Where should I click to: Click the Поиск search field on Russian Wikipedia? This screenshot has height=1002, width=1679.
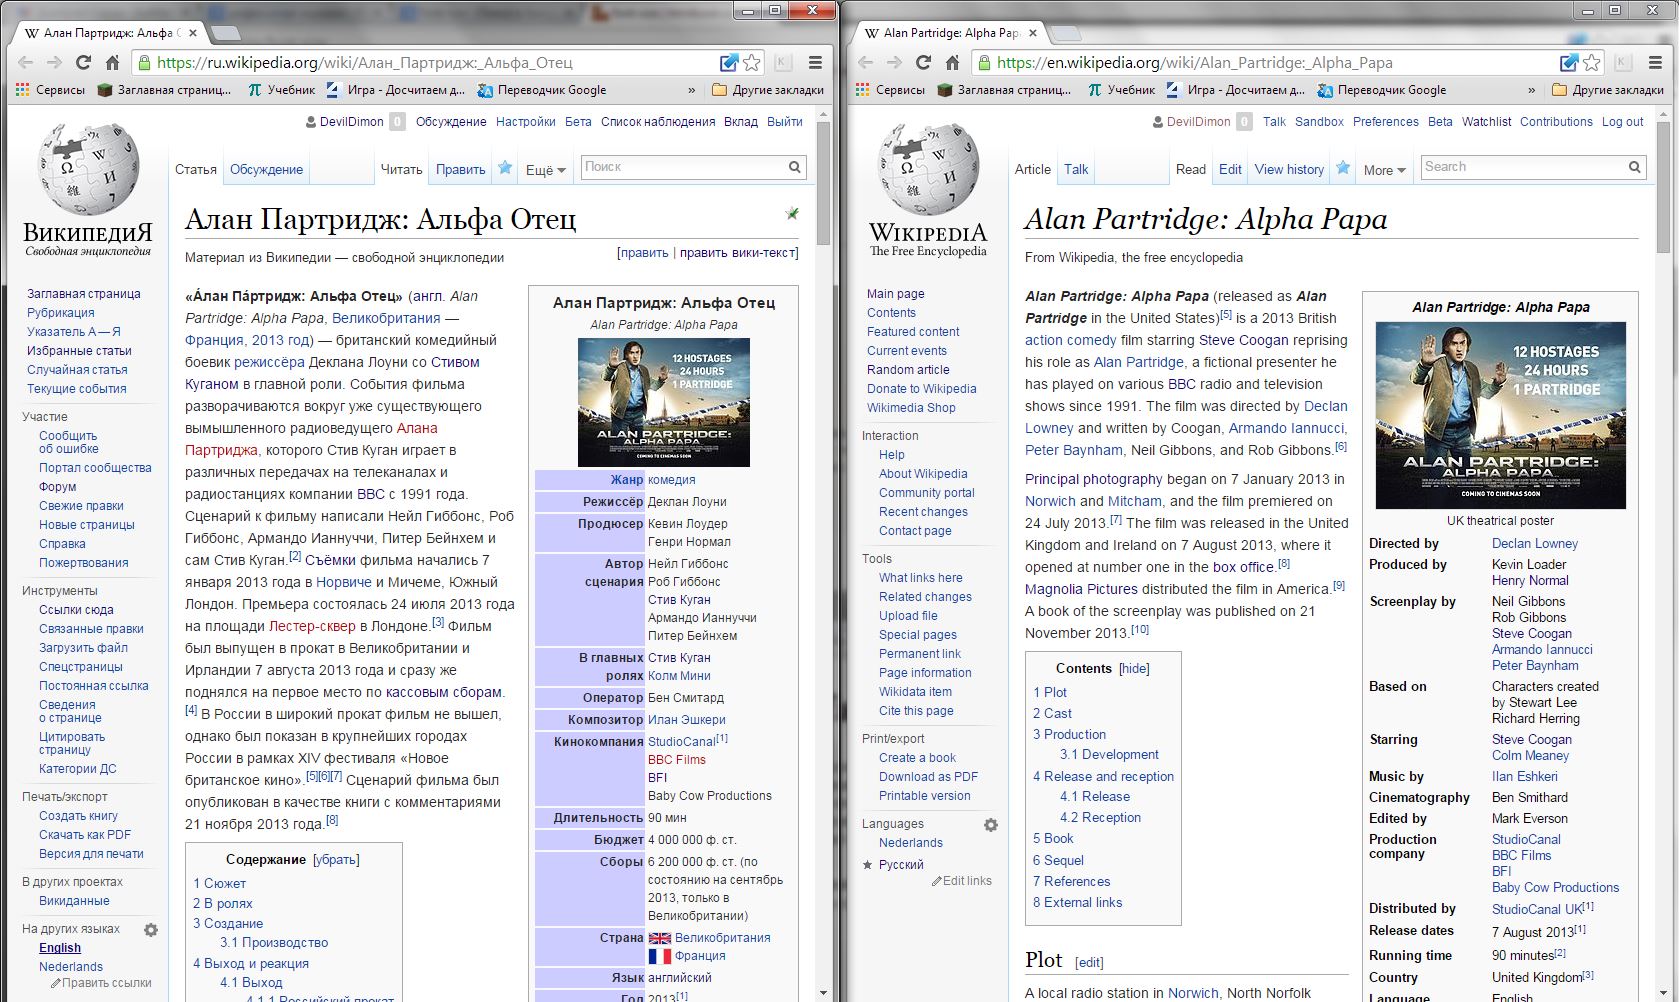pyautogui.click(x=683, y=167)
